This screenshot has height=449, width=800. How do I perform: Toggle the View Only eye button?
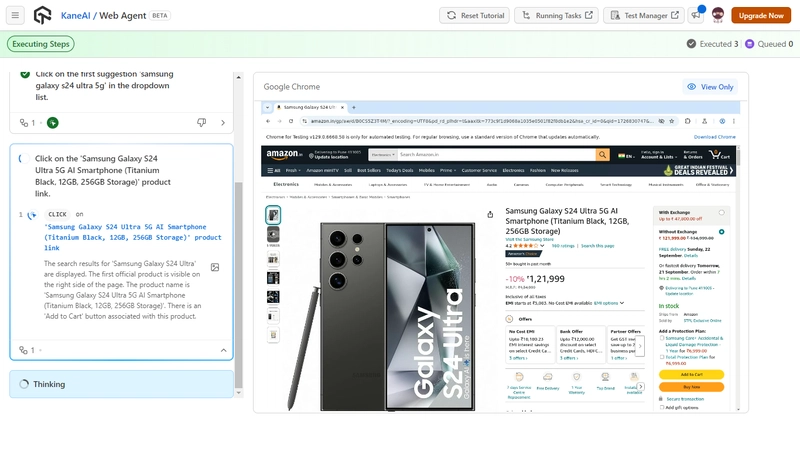coord(710,87)
